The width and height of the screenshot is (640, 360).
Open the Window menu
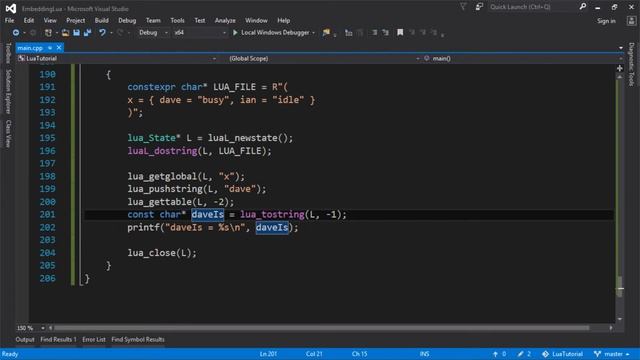256,20
